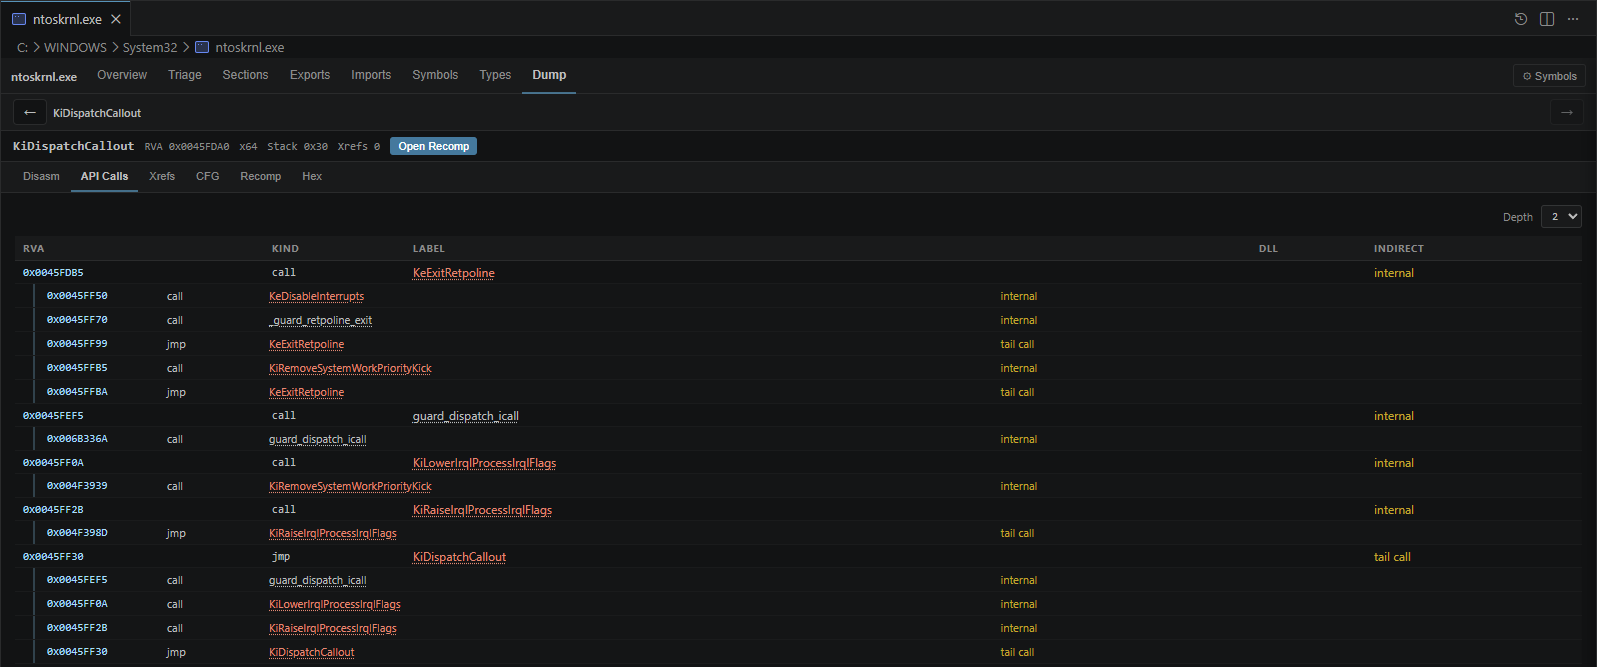Open the KeDisableInterrupts function link
1597x667 pixels.
click(x=316, y=296)
